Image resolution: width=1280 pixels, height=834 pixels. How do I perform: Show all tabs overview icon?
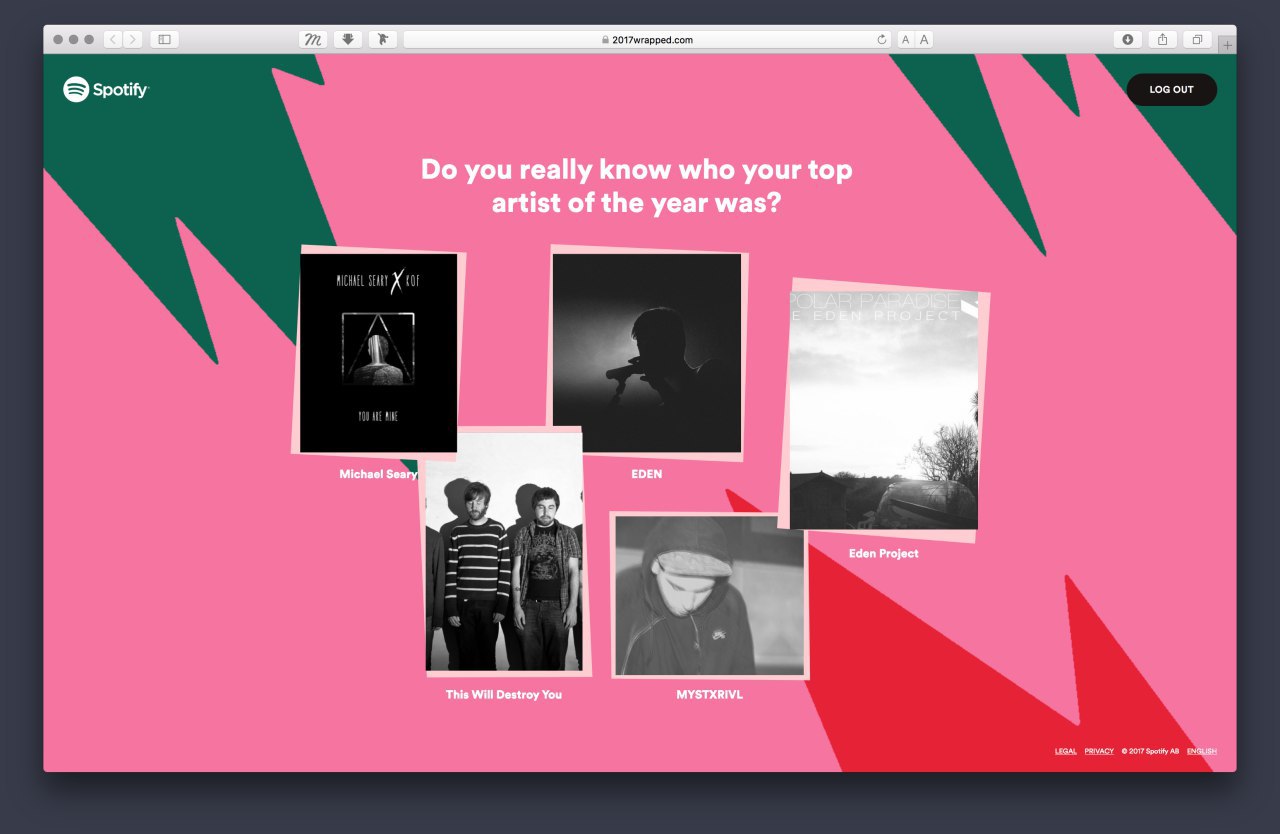click(1197, 40)
